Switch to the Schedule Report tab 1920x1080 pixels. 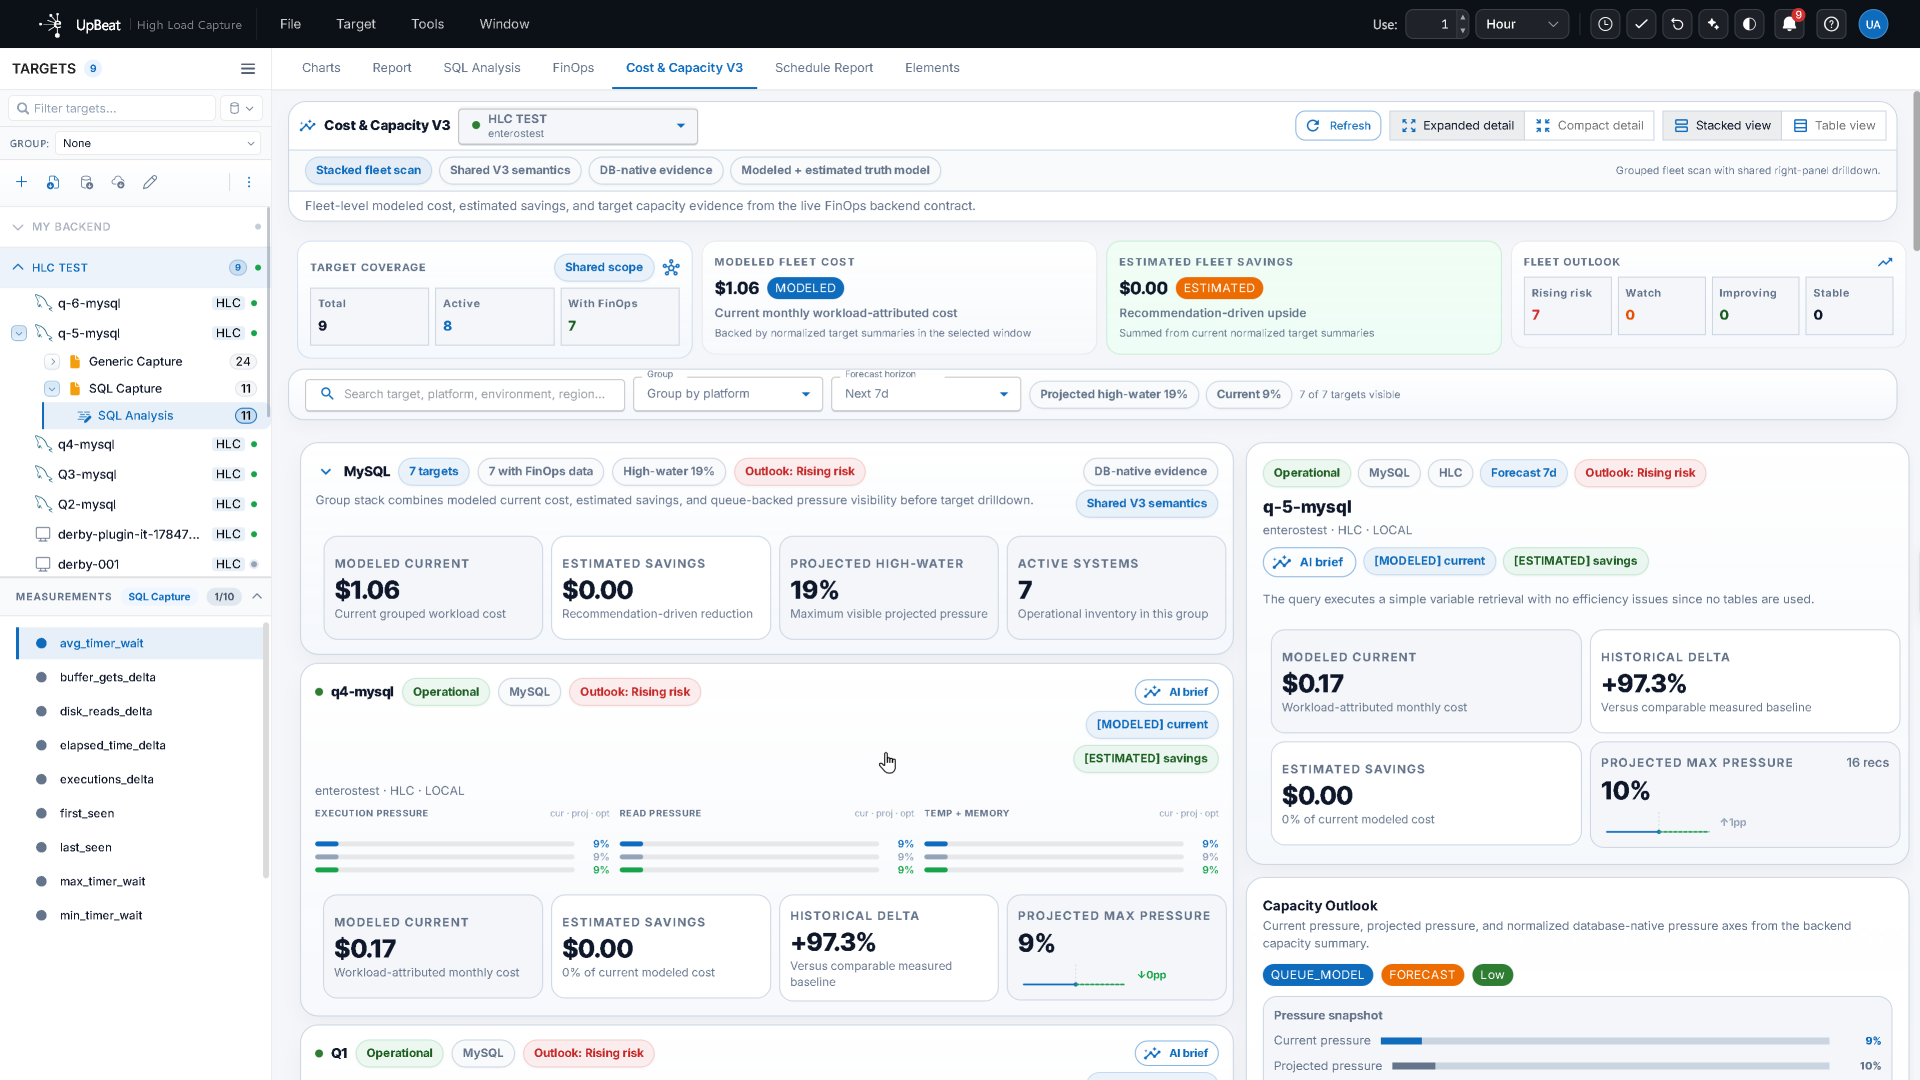click(824, 68)
